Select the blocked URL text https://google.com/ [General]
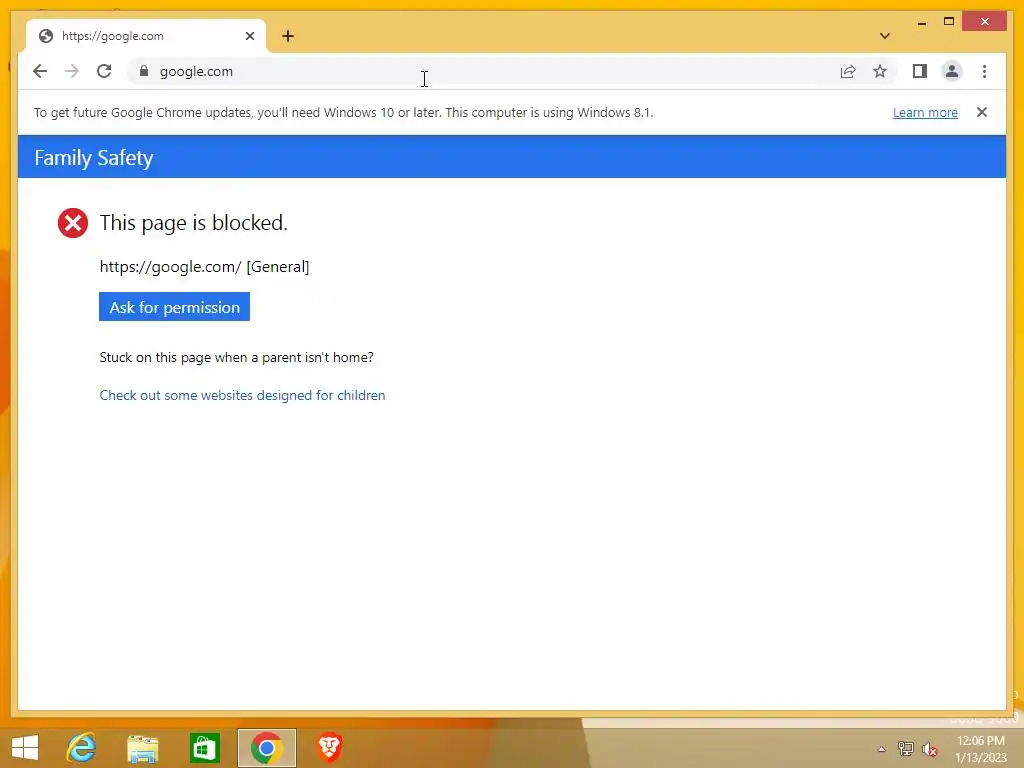The width and height of the screenshot is (1024, 768). (x=204, y=266)
